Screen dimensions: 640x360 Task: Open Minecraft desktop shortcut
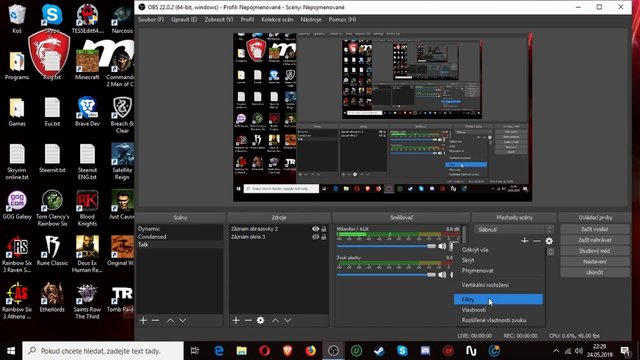(x=87, y=65)
